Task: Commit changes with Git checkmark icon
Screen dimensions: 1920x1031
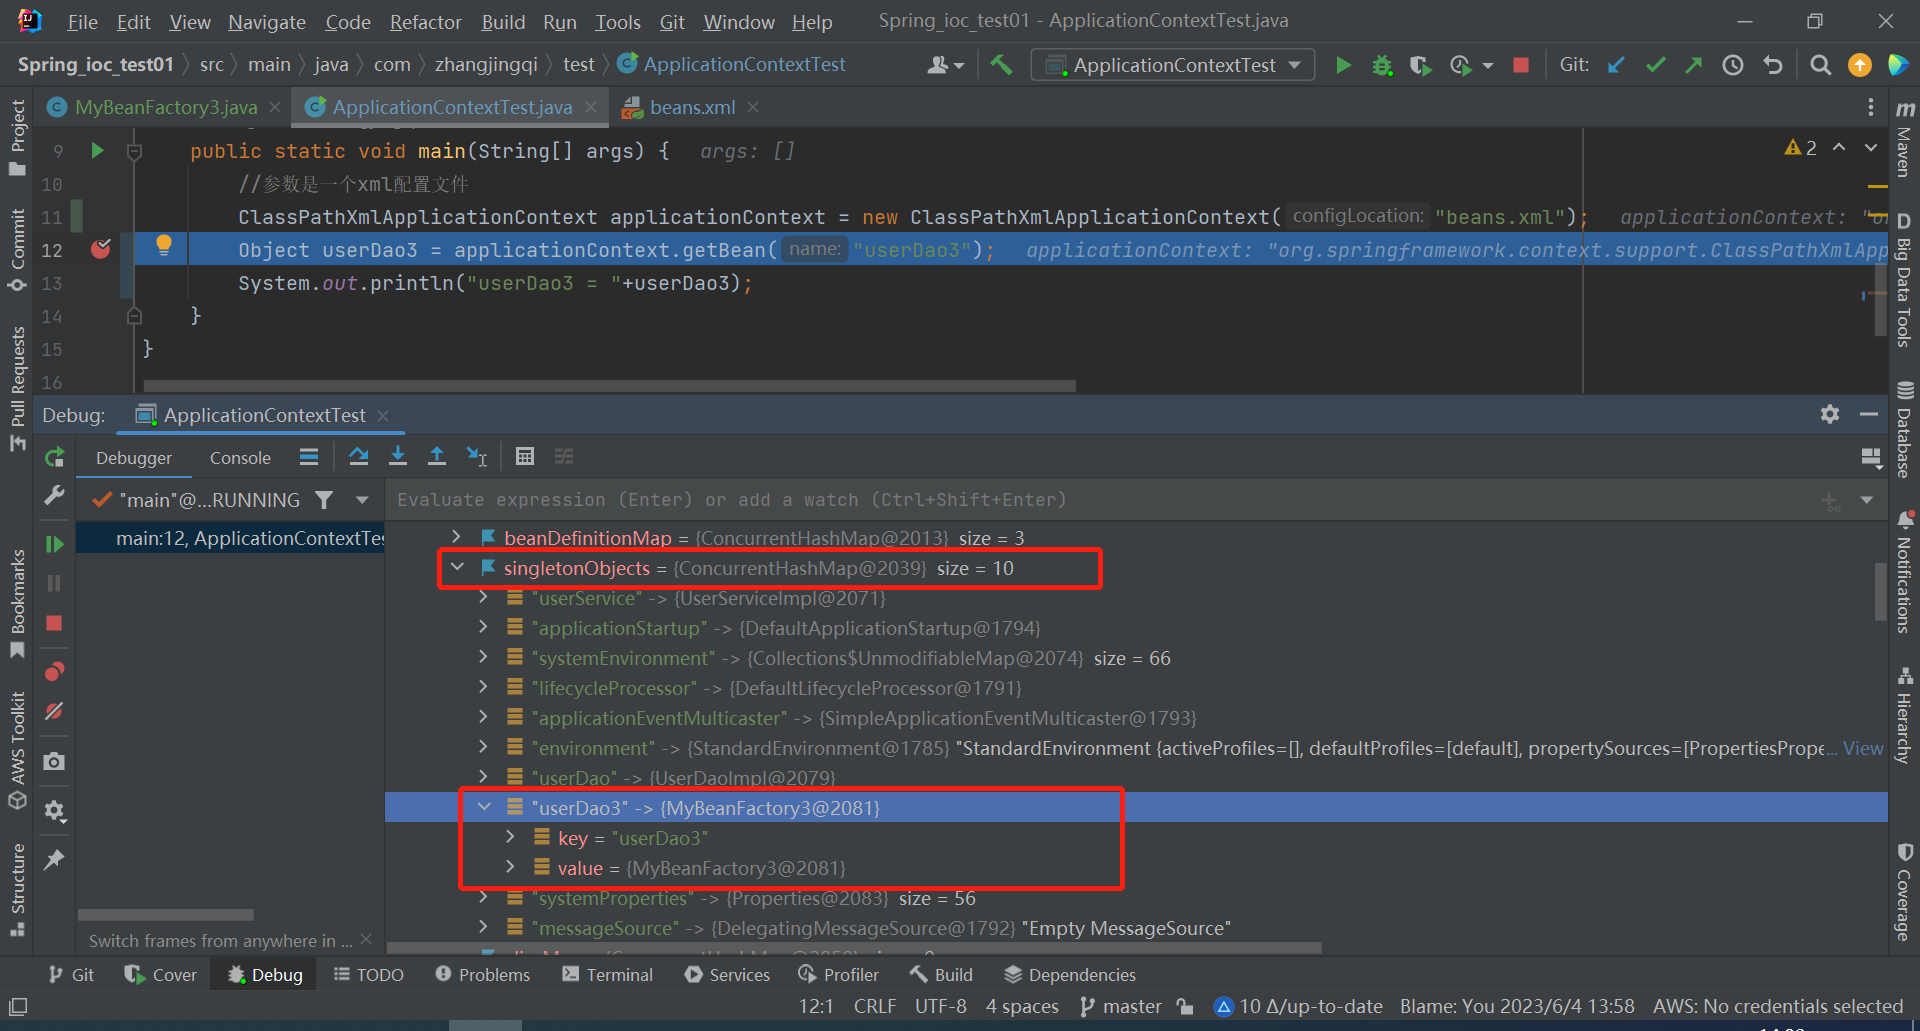Action: 1655,65
